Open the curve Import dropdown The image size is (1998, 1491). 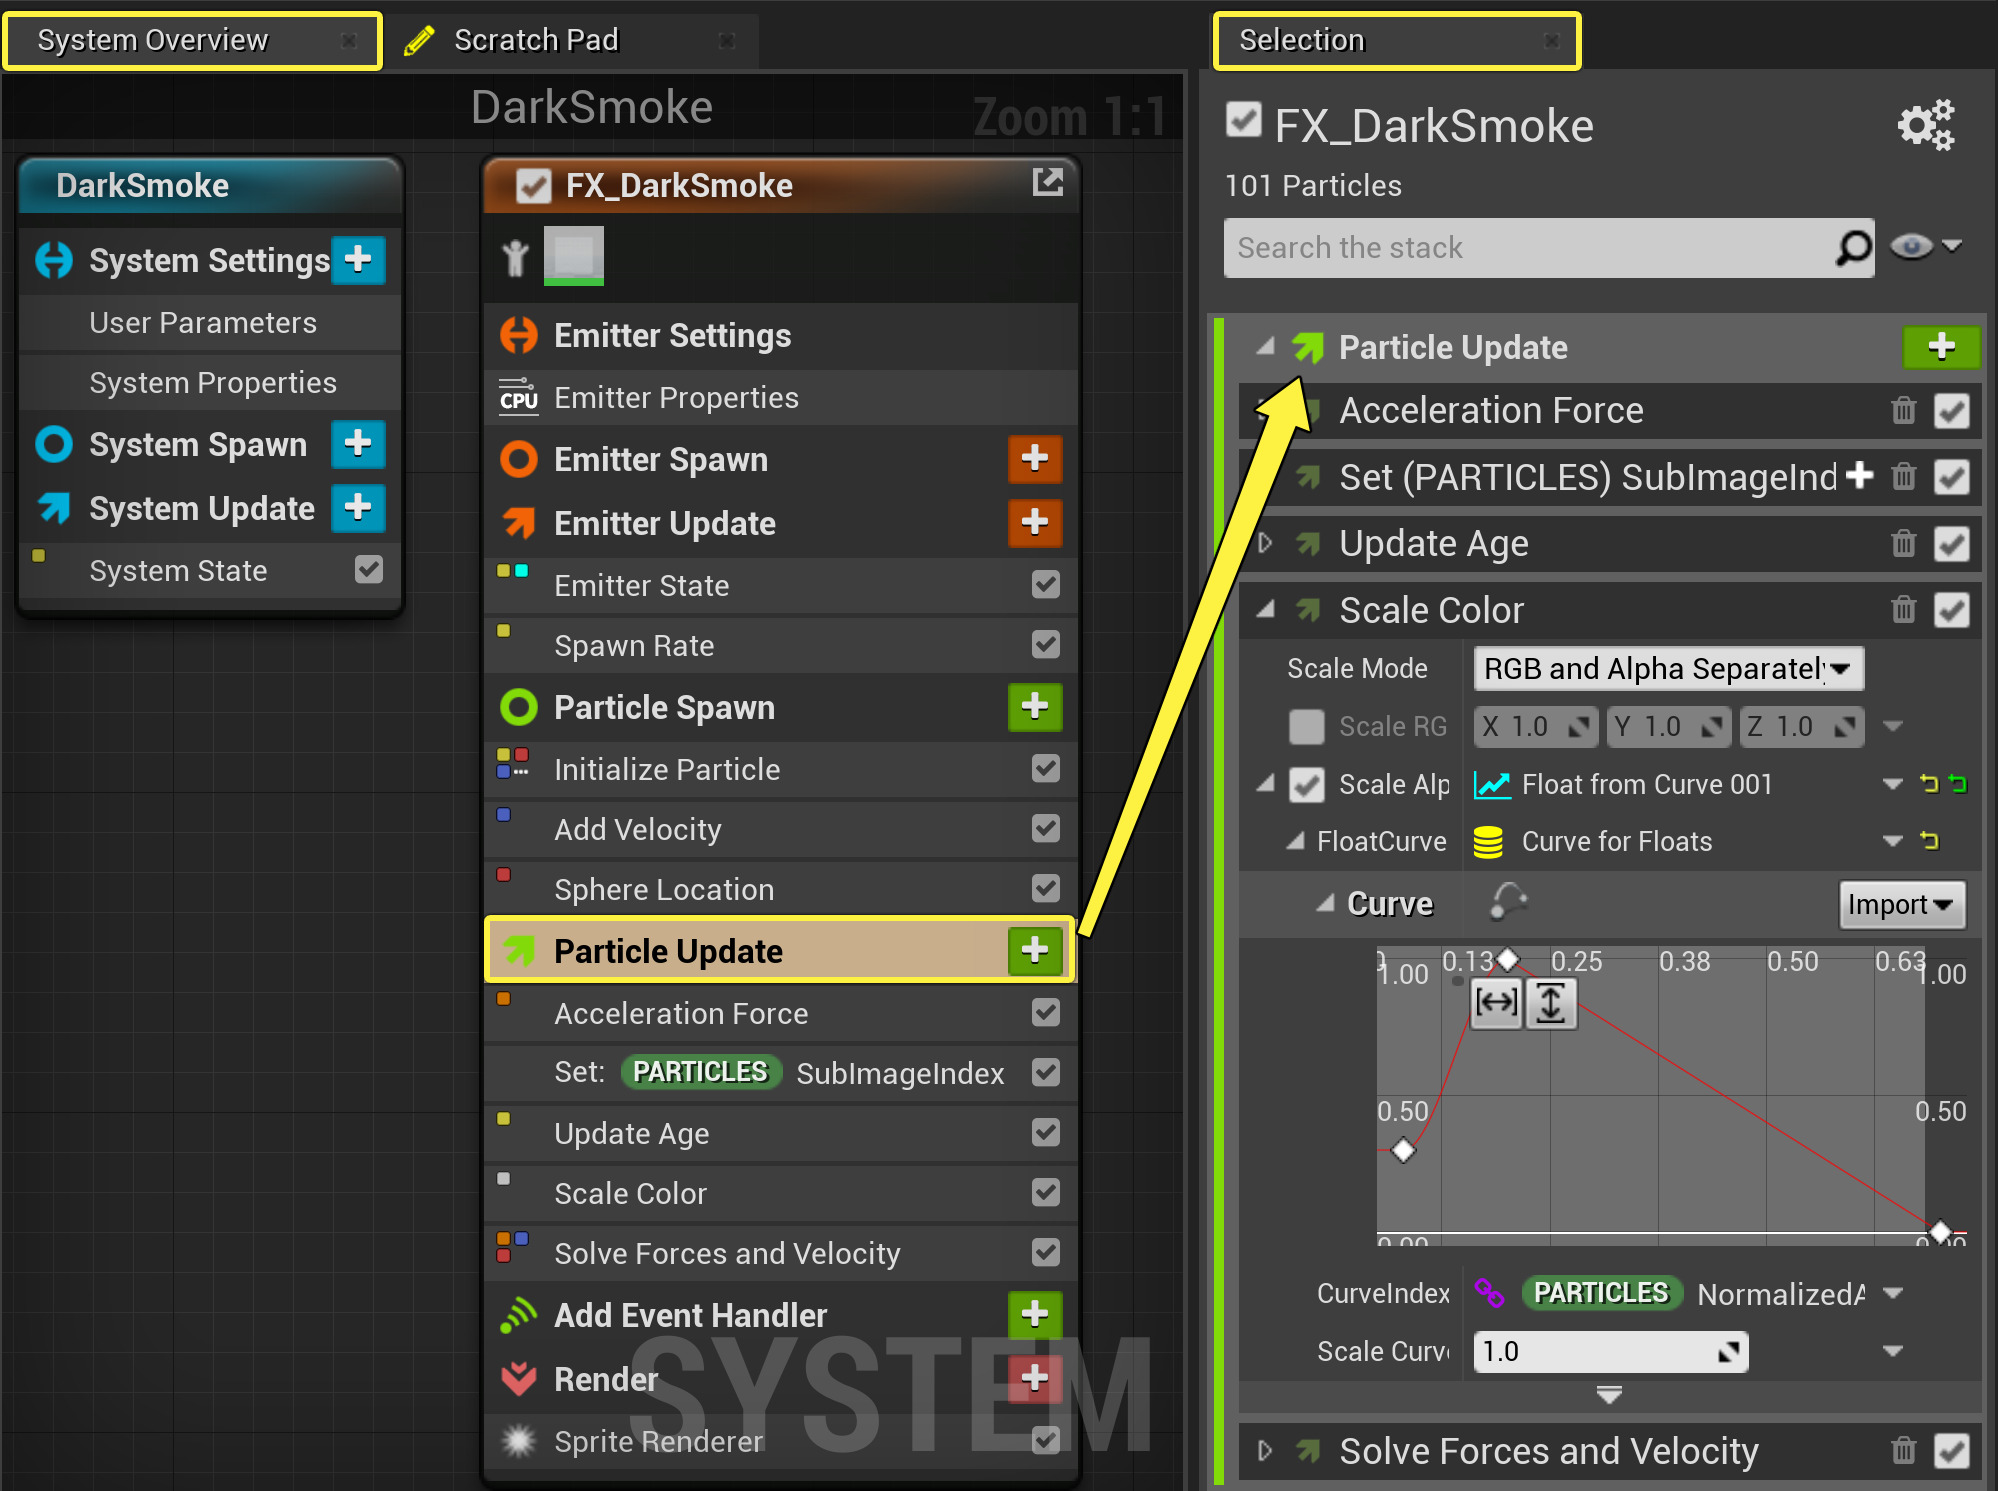1901,904
